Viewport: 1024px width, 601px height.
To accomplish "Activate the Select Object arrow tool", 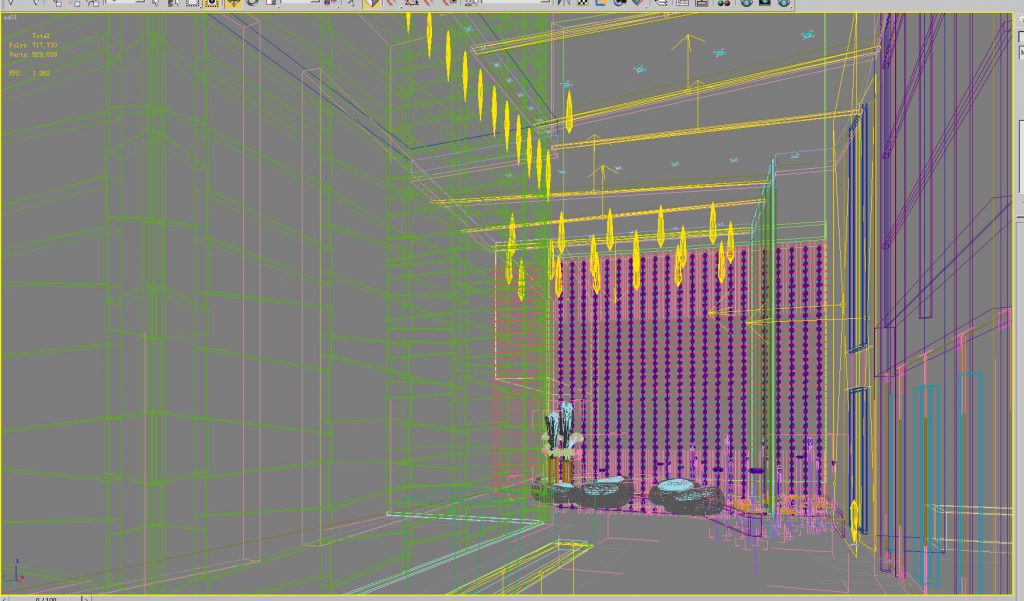I will pos(156,5).
